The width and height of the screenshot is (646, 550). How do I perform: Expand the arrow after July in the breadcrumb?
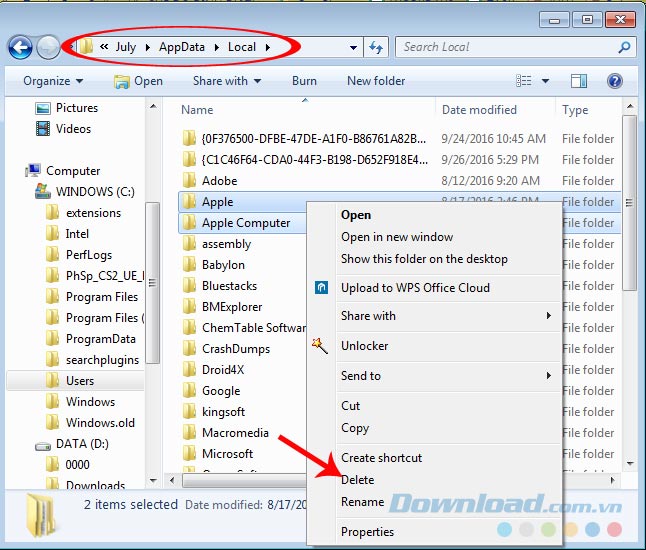coord(148,47)
